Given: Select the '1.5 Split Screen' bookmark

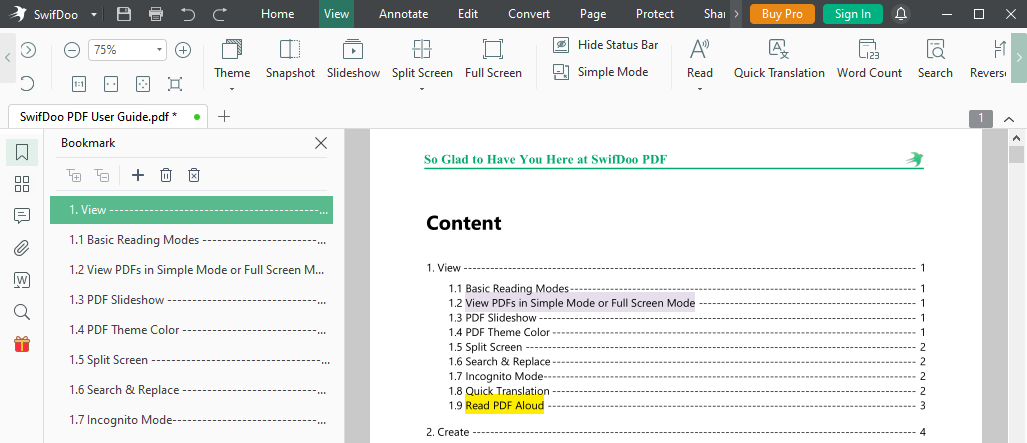Looking at the screenshot, I should pyautogui.click(x=191, y=360).
